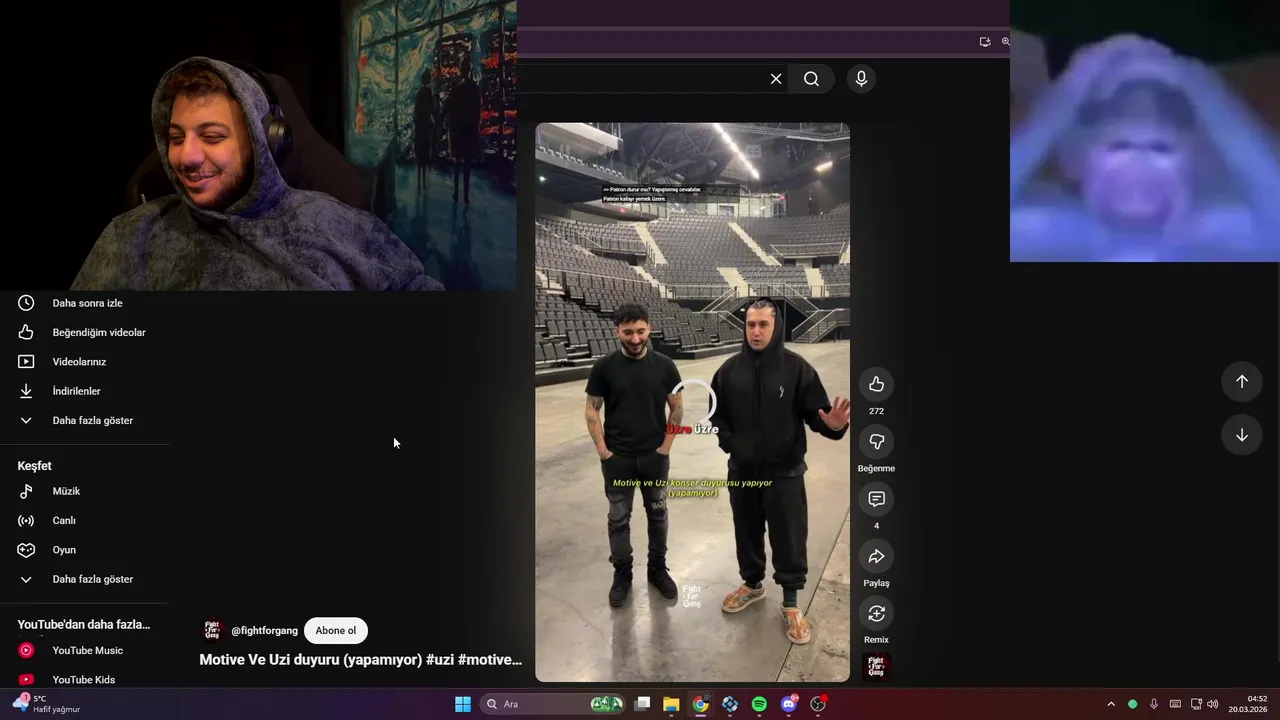This screenshot has height=720, width=1280.
Task: Switch to Chrome on the taskbar
Action: click(x=700, y=704)
